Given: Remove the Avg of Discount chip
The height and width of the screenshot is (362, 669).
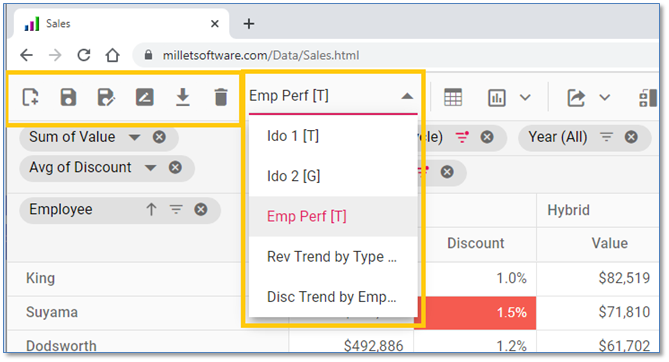Looking at the screenshot, I should click(x=175, y=167).
